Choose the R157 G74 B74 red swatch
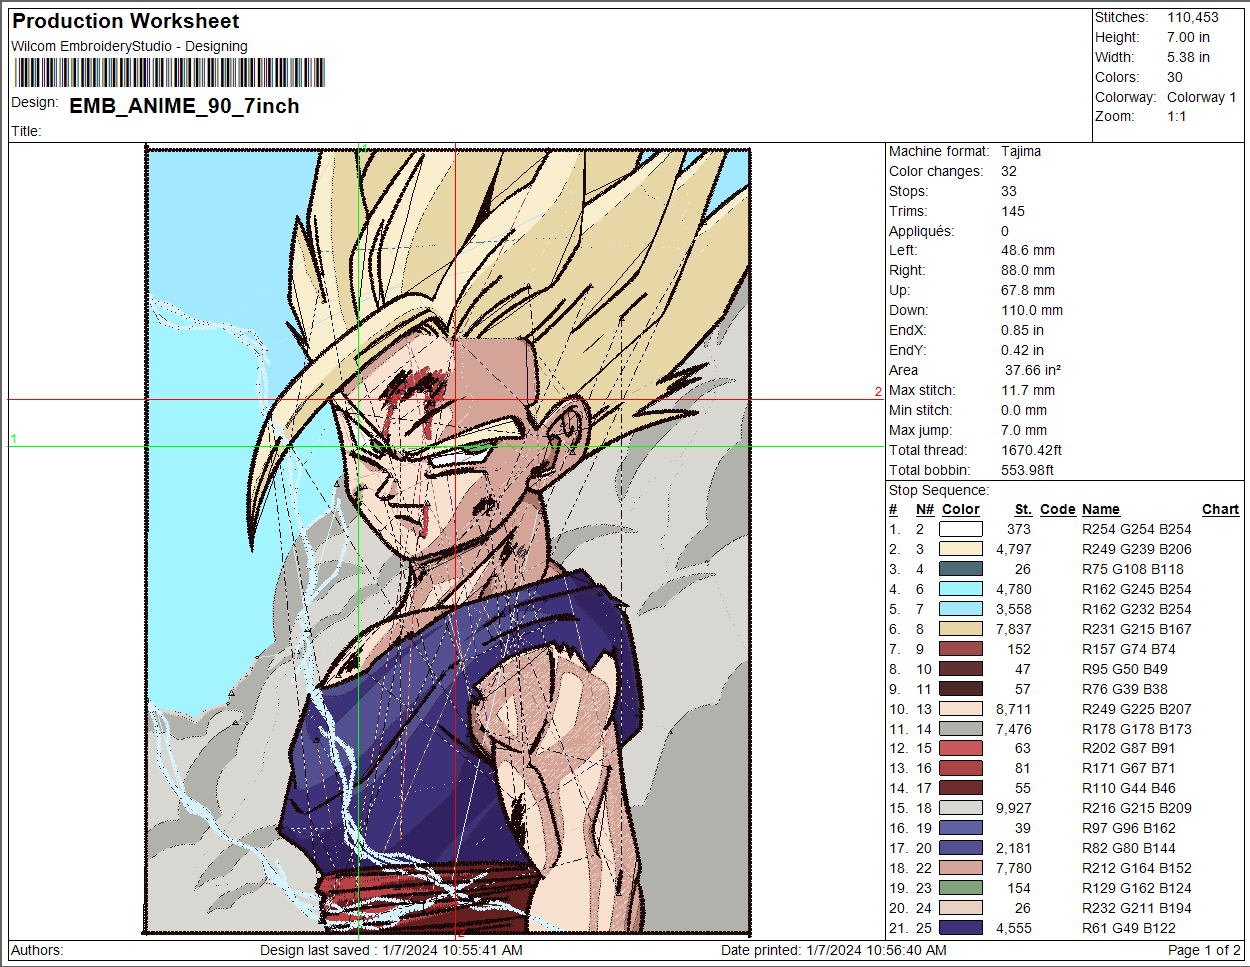Image resolution: width=1250 pixels, height=967 pixels. (960, 649)
